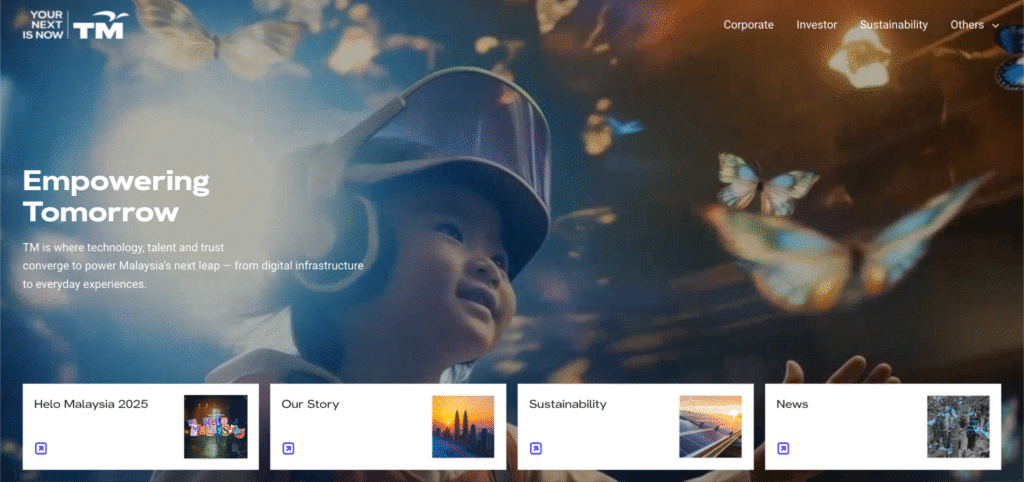Expand the chevron next to Others
Image resolution: width=1024 pixels, height=482 pixels.
(x=996, y=26)
